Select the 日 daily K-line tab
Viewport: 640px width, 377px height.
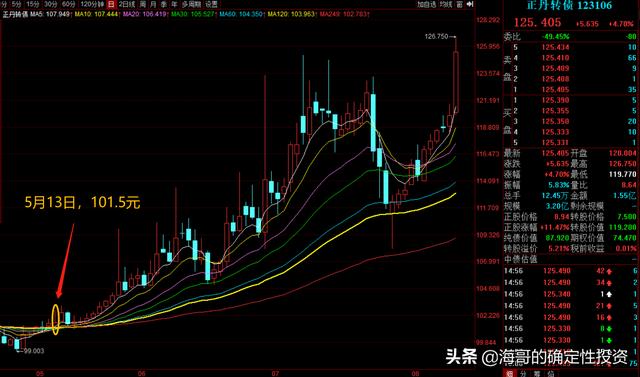111,4
